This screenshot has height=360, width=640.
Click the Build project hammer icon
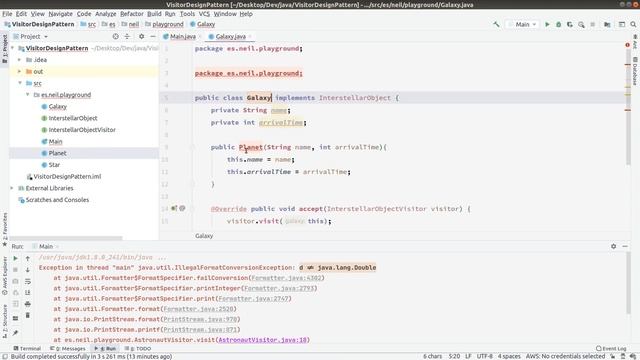(x=496, y=24)
